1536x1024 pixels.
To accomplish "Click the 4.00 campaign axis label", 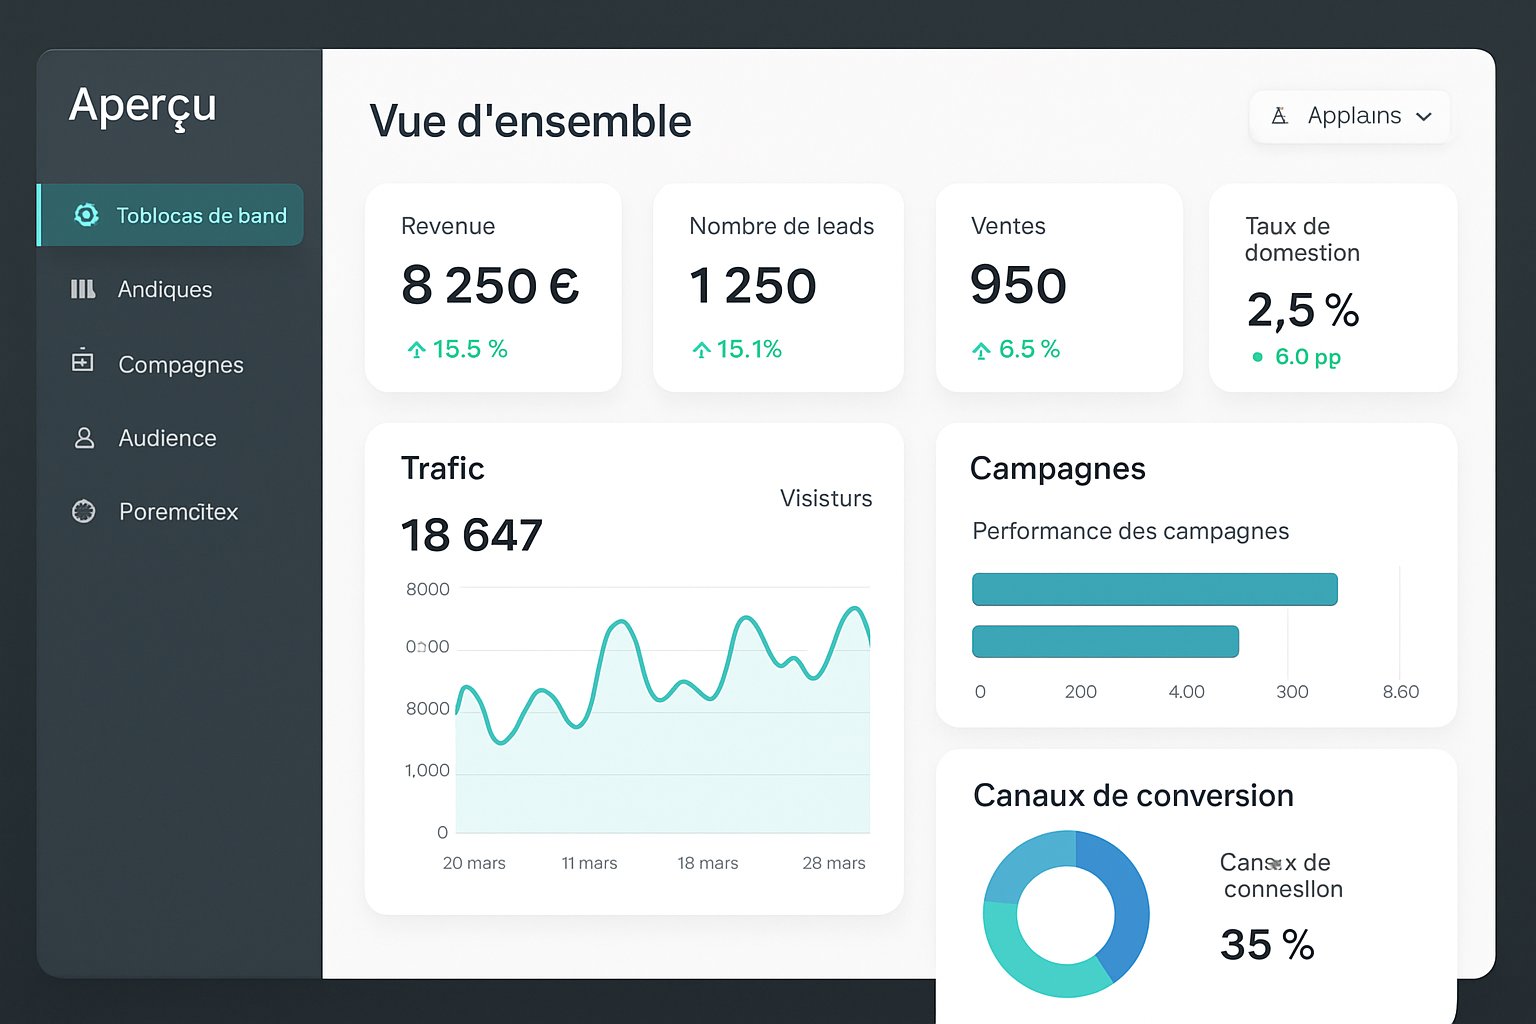I will click(x=1187, y=692).
